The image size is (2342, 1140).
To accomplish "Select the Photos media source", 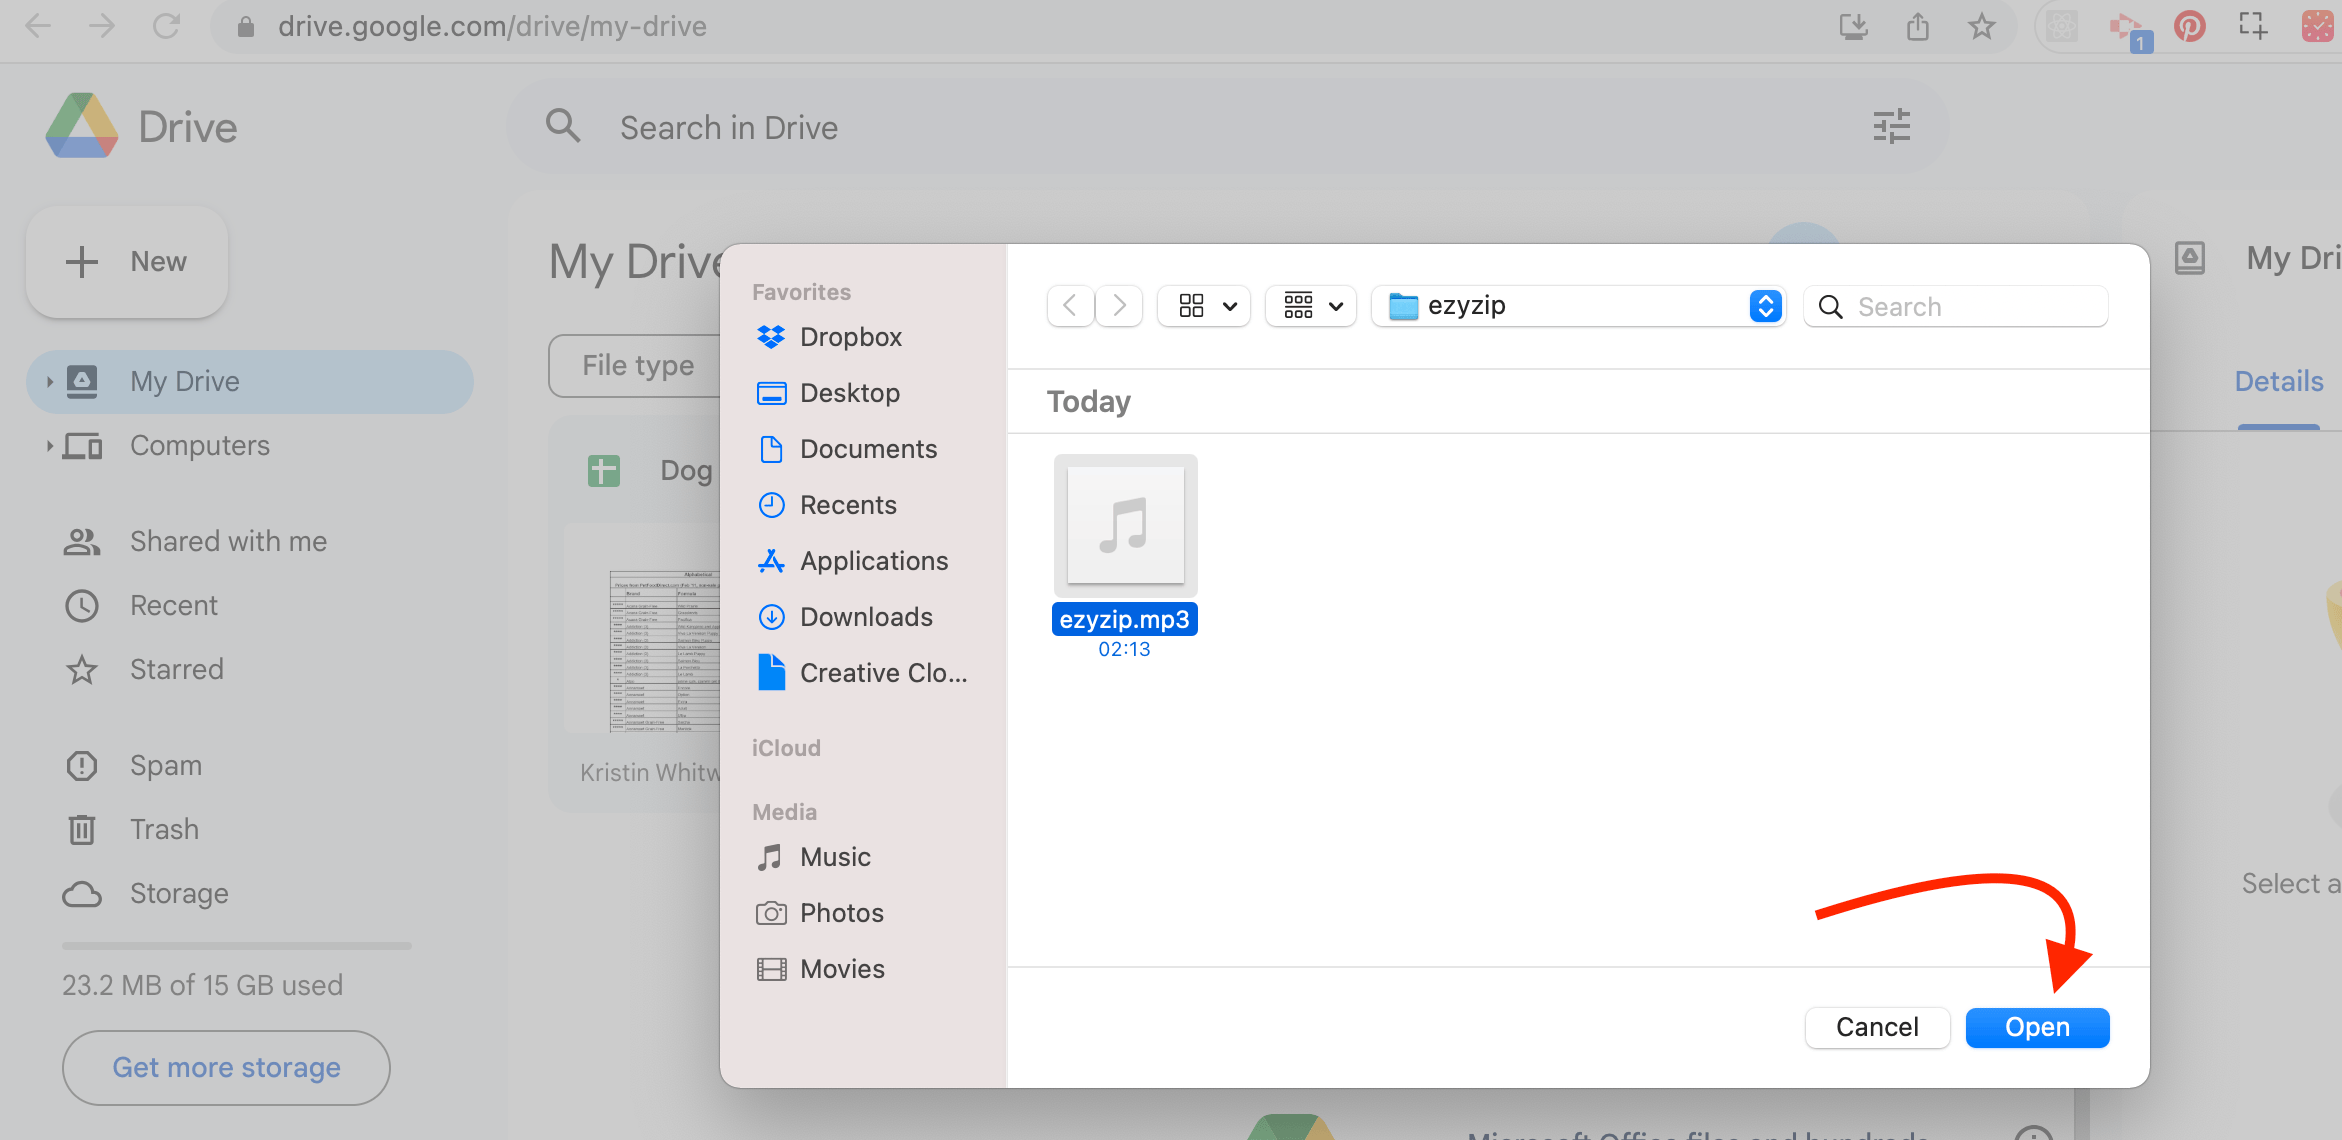I will point(839,911).
